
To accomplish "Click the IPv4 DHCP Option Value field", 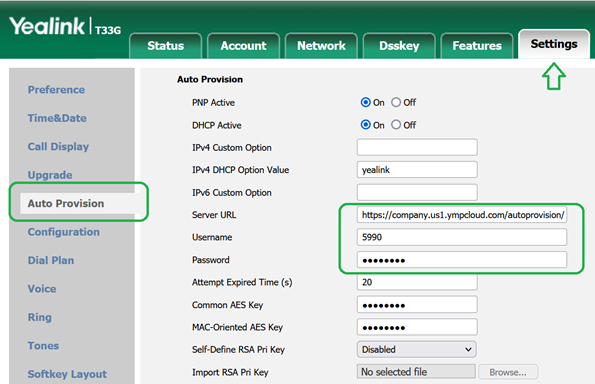I will click(417, 170).
